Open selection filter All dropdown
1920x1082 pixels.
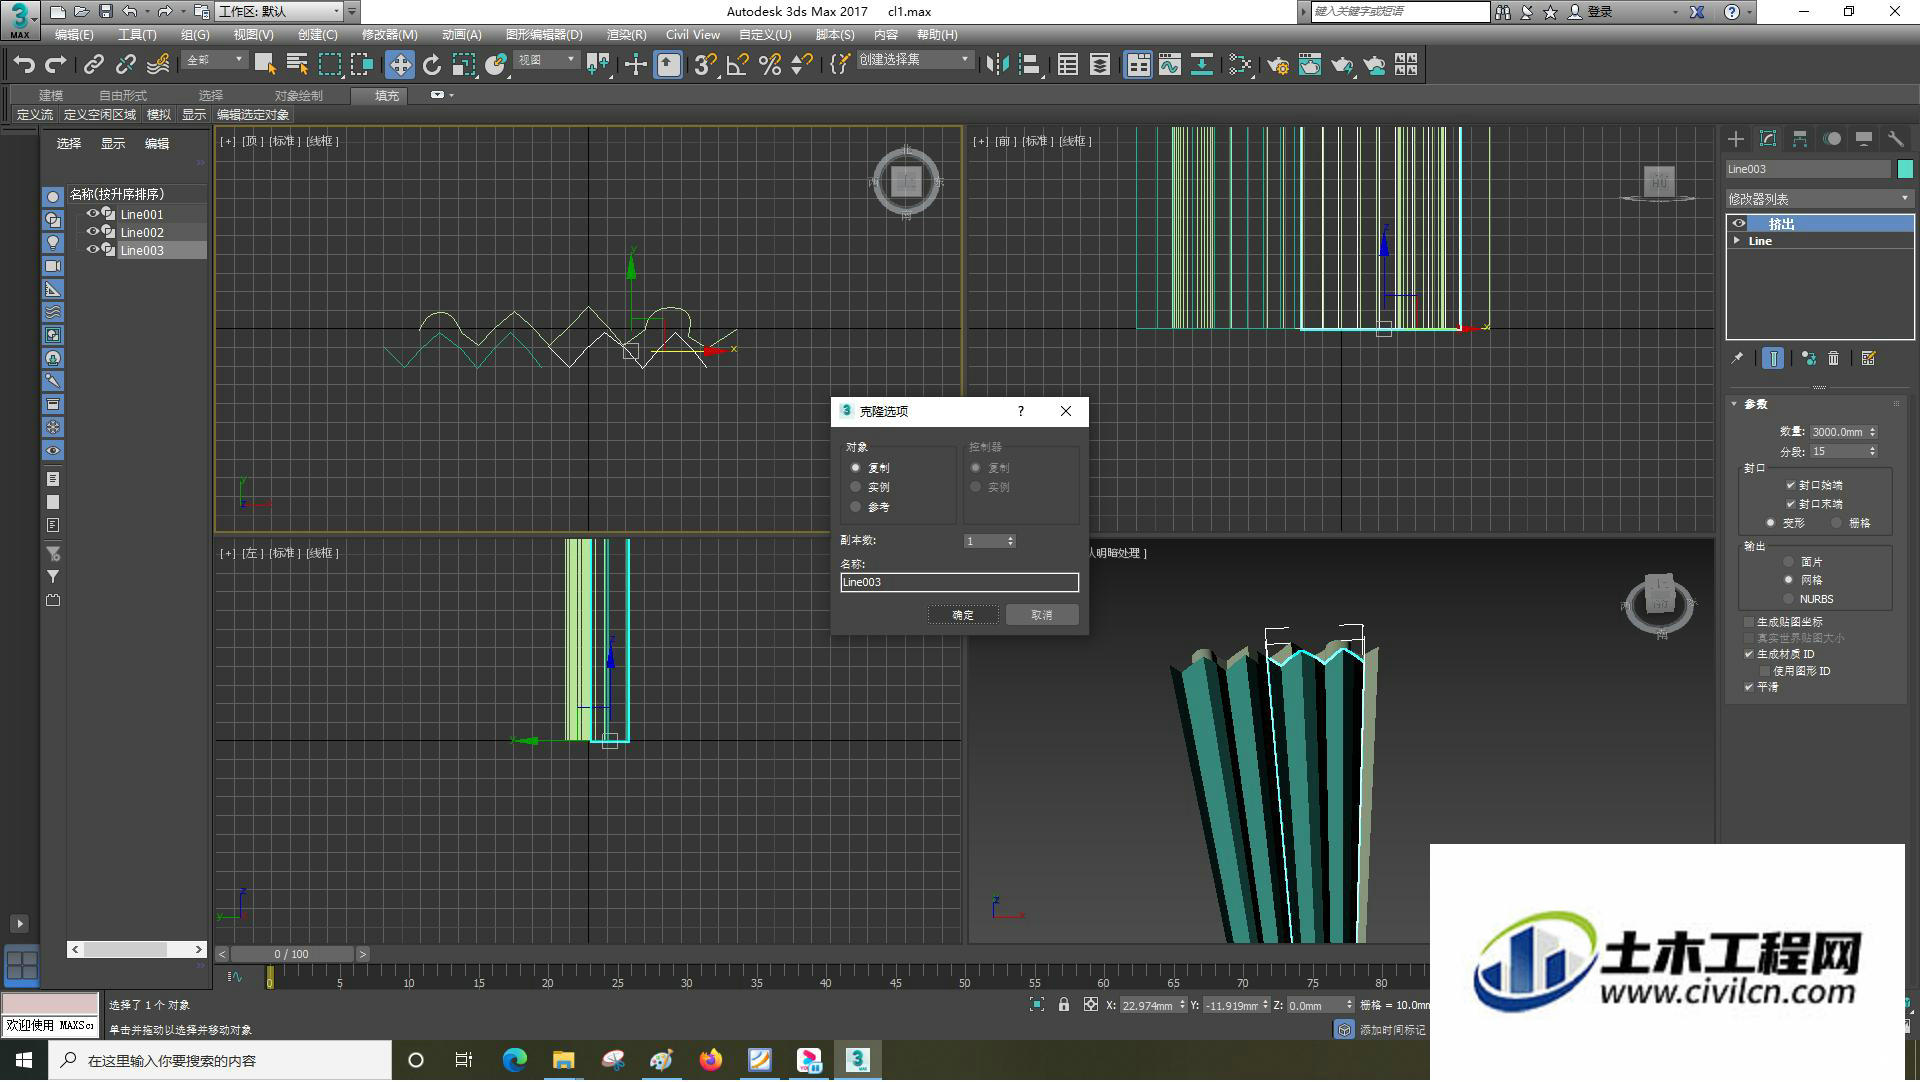215,61
